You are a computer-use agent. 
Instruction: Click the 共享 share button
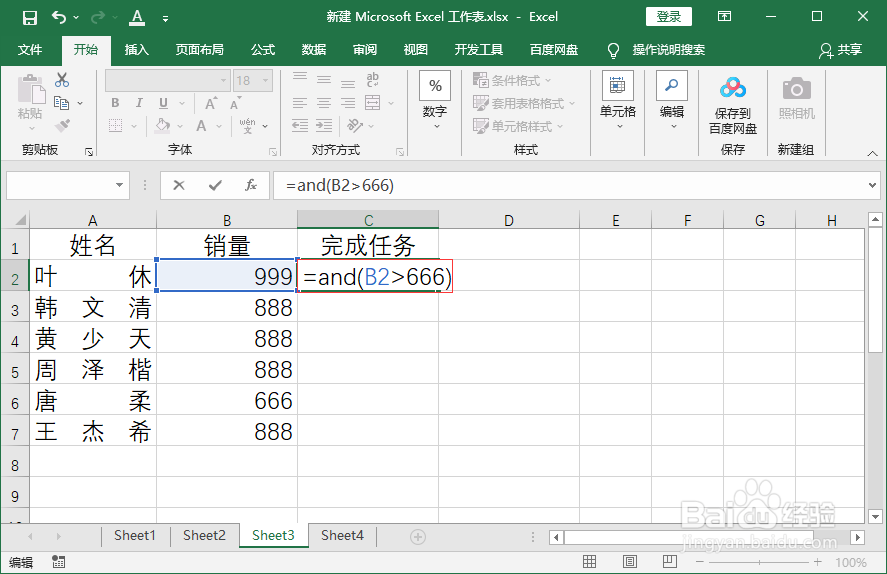click(x=841, y=50)
